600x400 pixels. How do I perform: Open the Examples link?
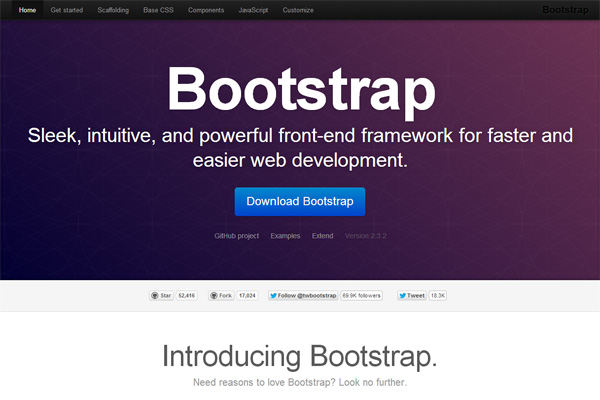285,236
